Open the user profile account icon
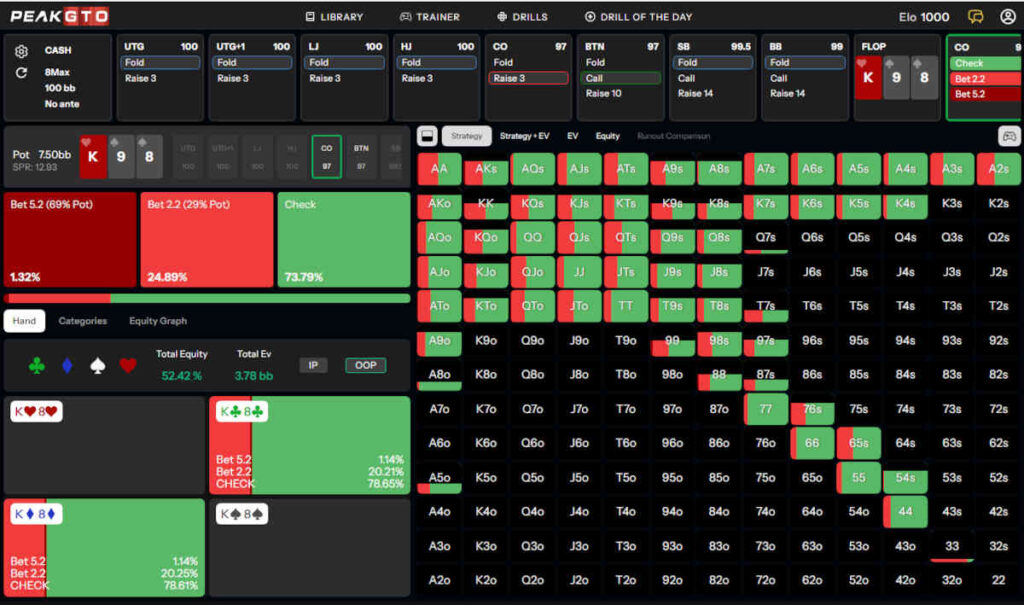1024x605 pixels. coord(1007,17)
